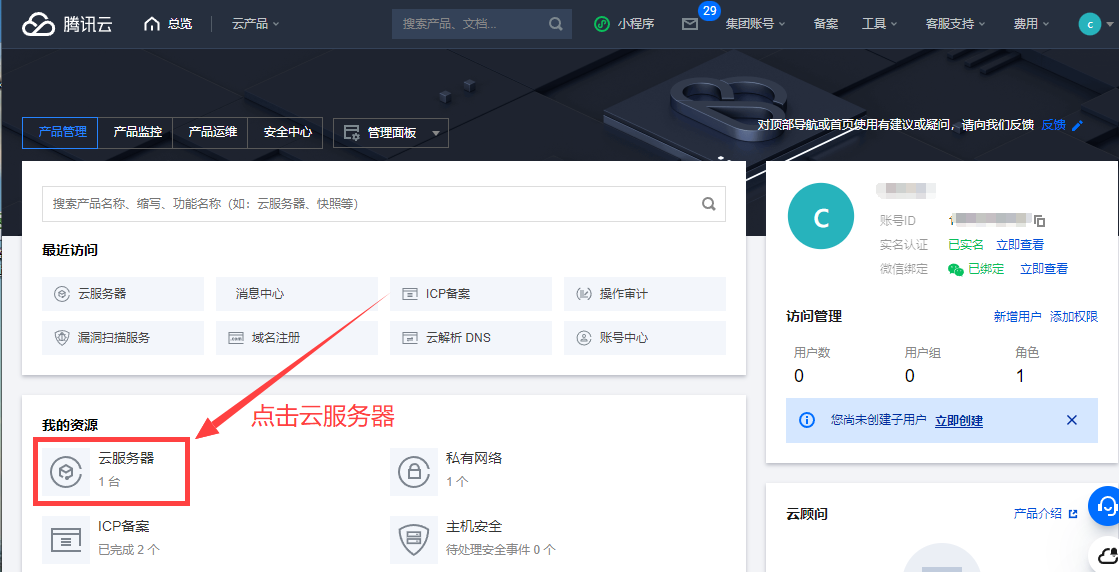Copy account ID using copy icon
The width and height of the screenshot is (1119, 572).
click(x=1039, y=221)
